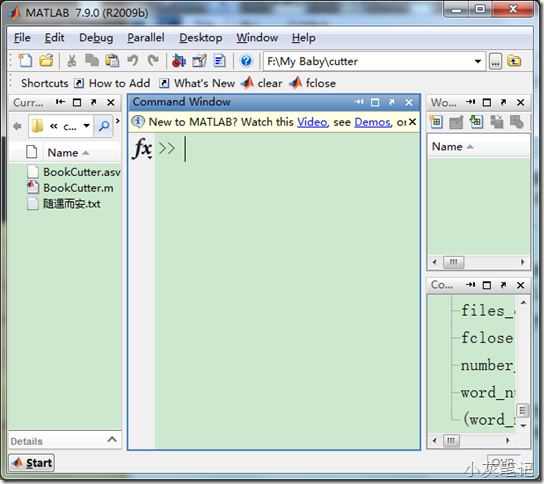Open the Help menu

click(x=304, y=37)
